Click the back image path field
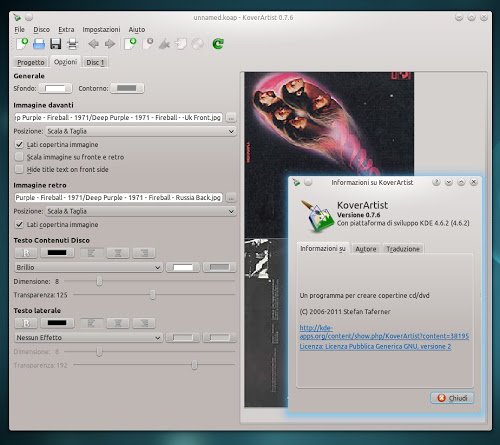 (118, 197)
